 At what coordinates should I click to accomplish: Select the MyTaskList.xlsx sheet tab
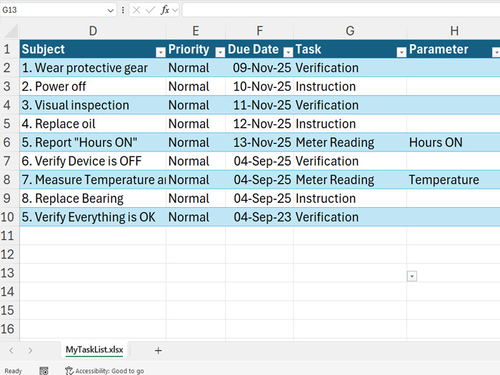click(94, 350)
